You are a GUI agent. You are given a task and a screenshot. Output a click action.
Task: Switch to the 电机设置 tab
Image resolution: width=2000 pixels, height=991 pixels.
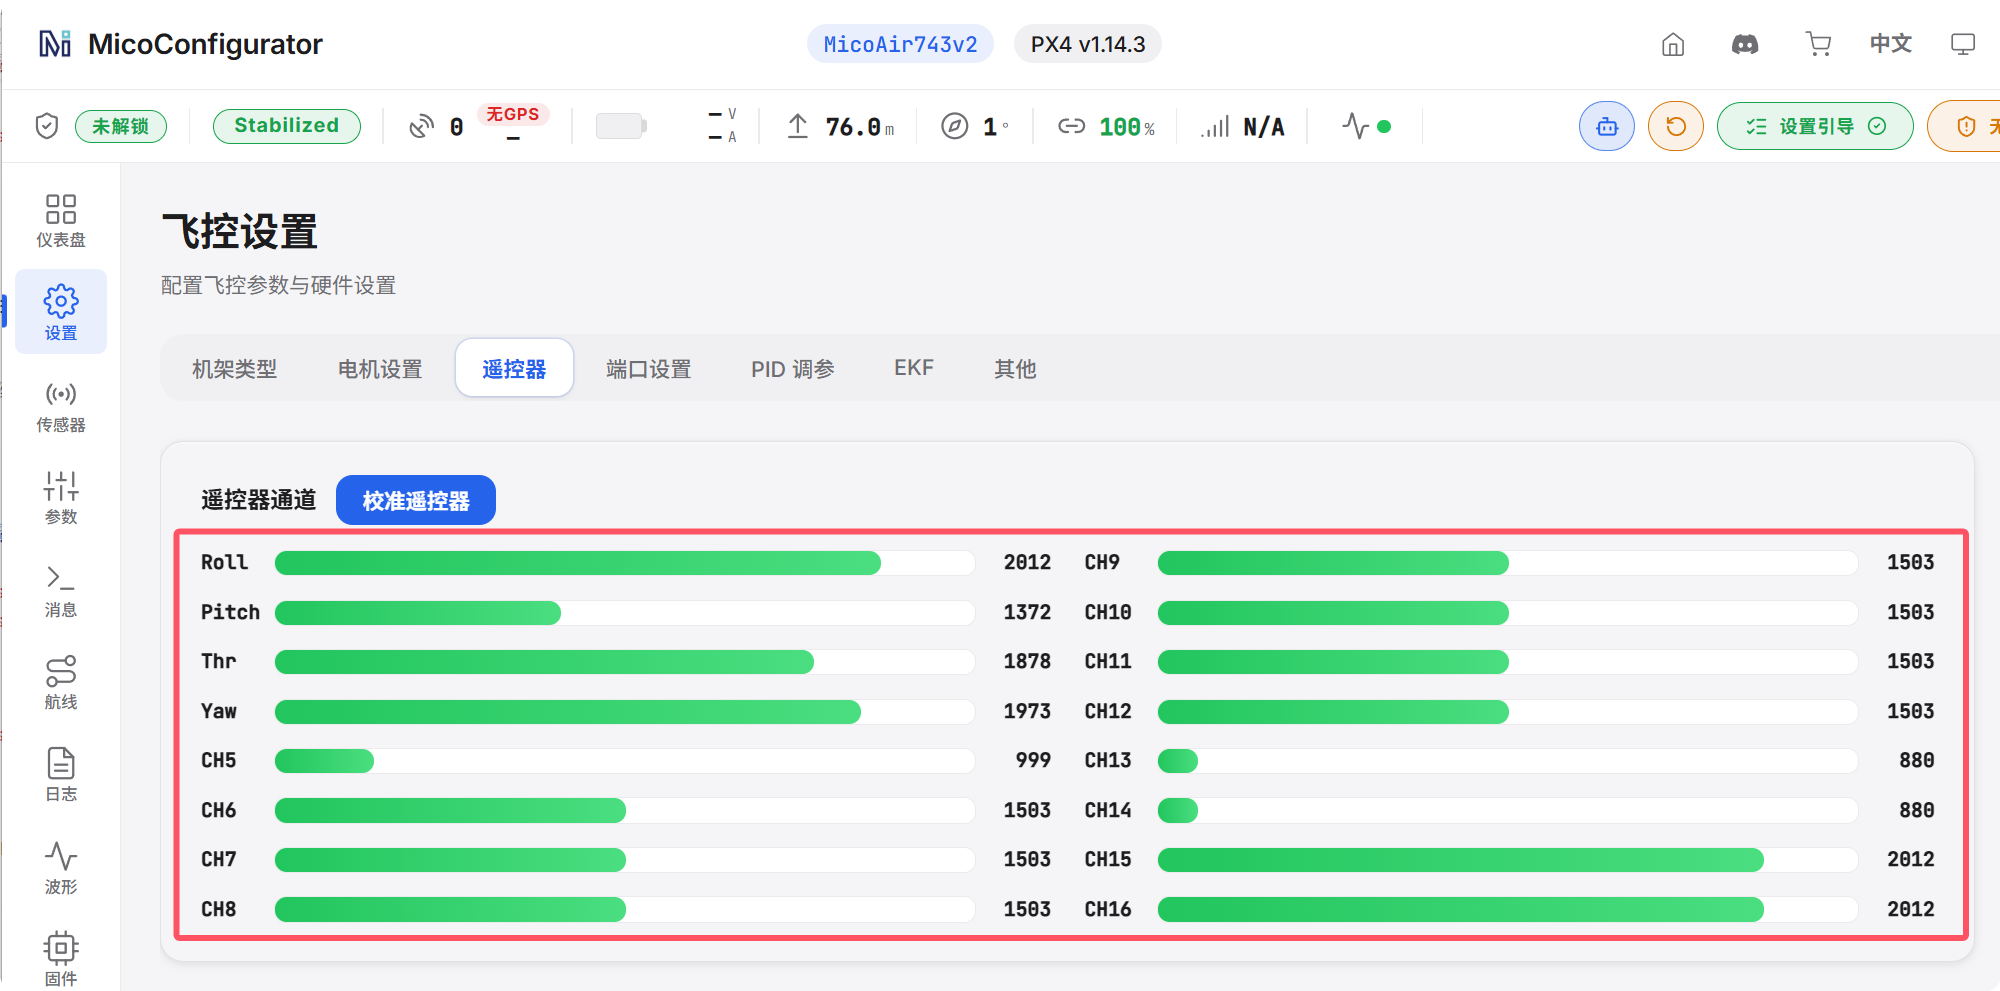[x=380, y=369]
